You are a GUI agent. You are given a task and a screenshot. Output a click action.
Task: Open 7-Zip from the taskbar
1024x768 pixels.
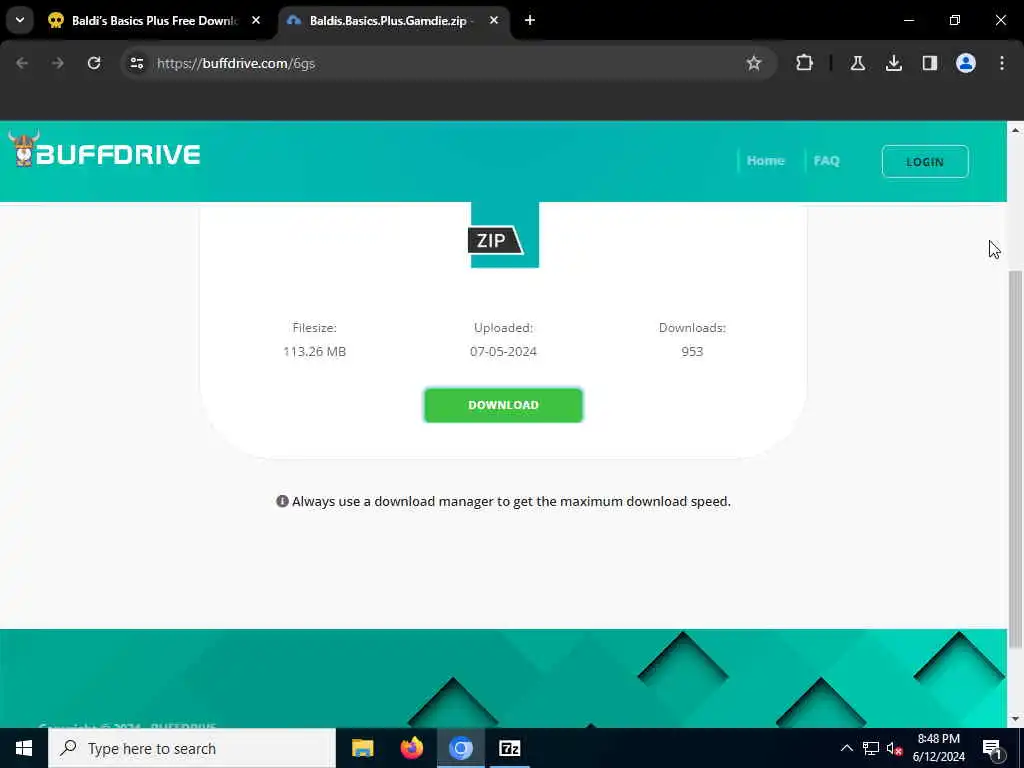[x=509, y=748]
